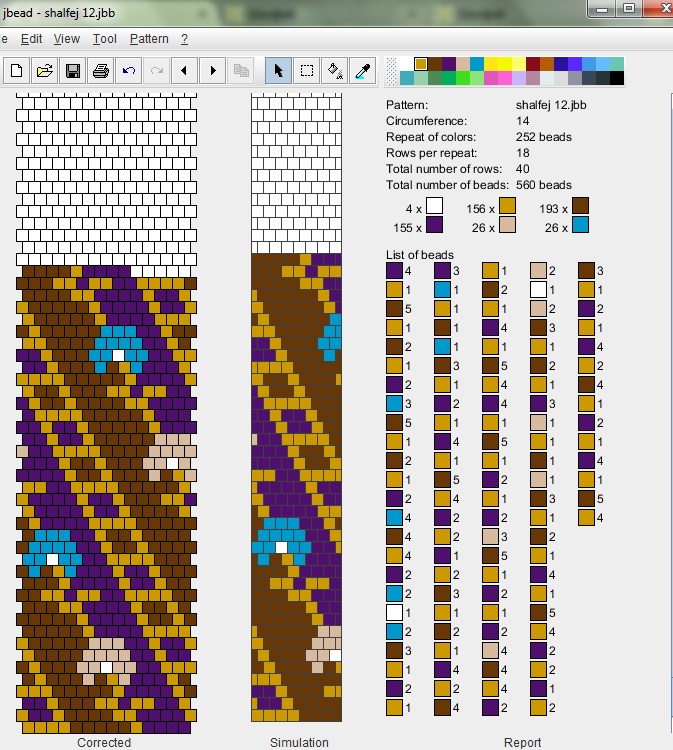
Task: Undo the last action
Action: (128, 70)
